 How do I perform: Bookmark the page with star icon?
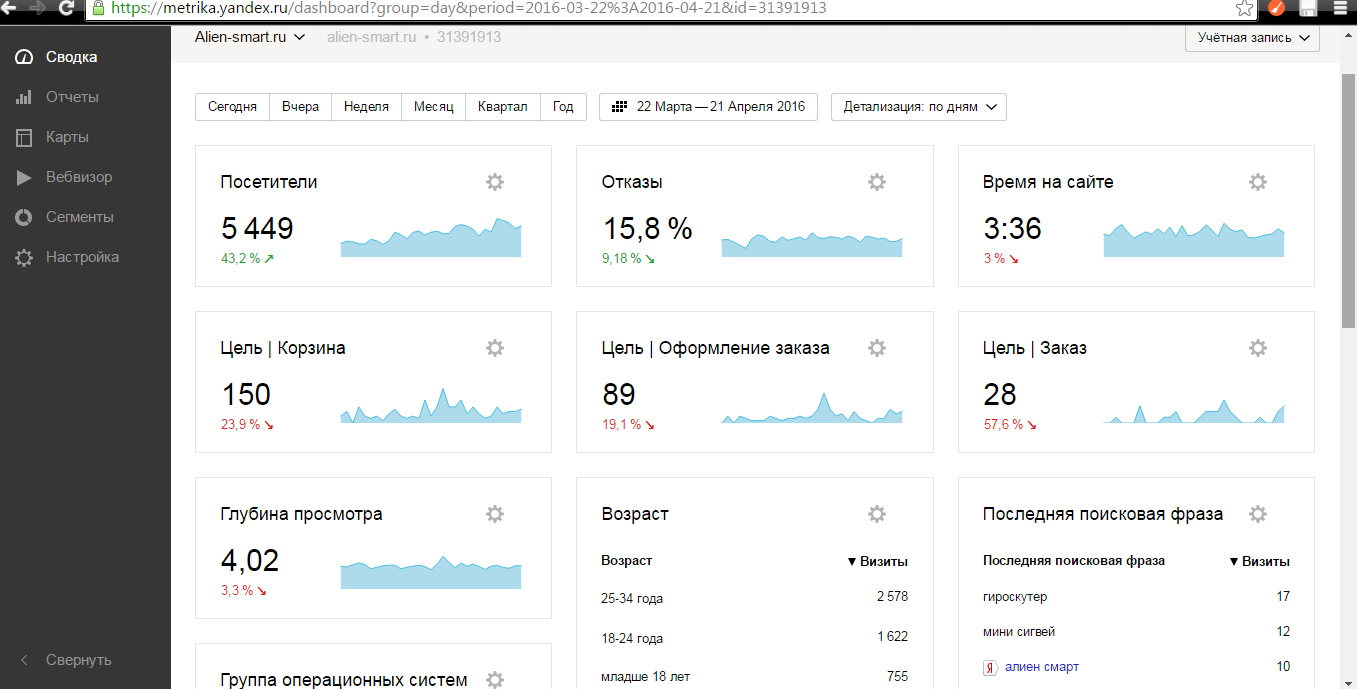tap(1244, 8)
